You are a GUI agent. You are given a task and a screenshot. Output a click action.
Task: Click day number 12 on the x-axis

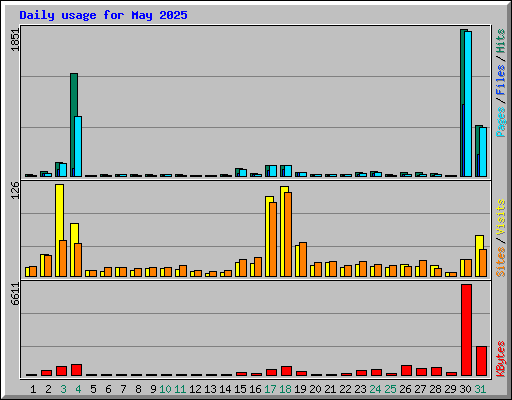[195, 389]
